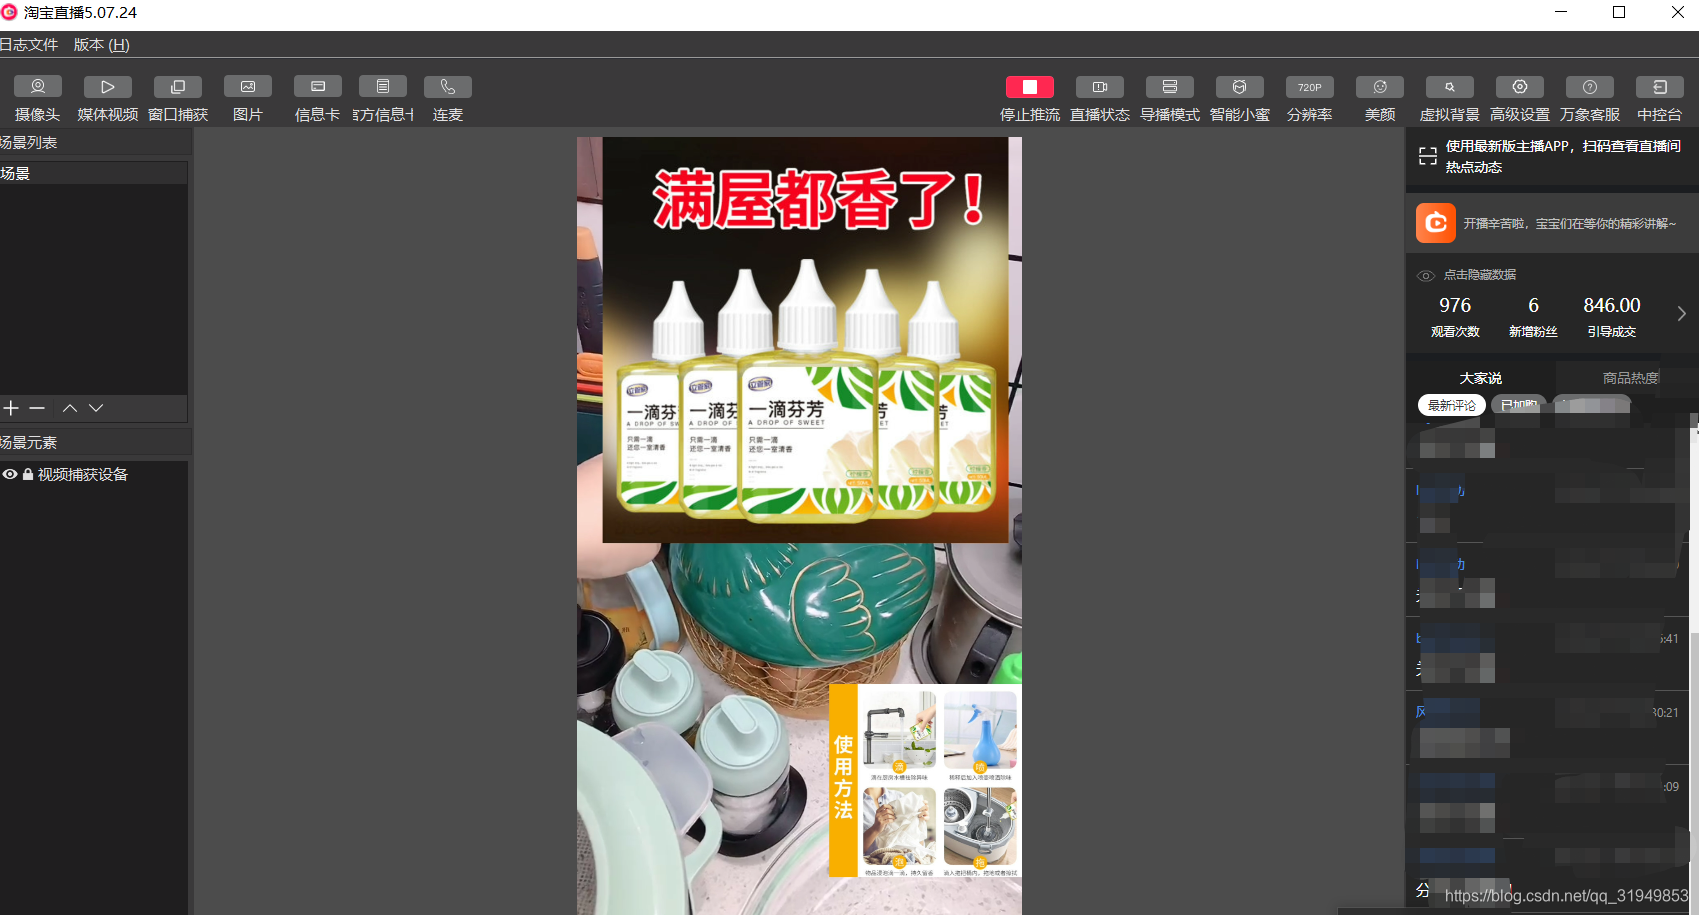
Task: Change the 720P 分辨率 resolution setting
Action: click(1310, 87)
